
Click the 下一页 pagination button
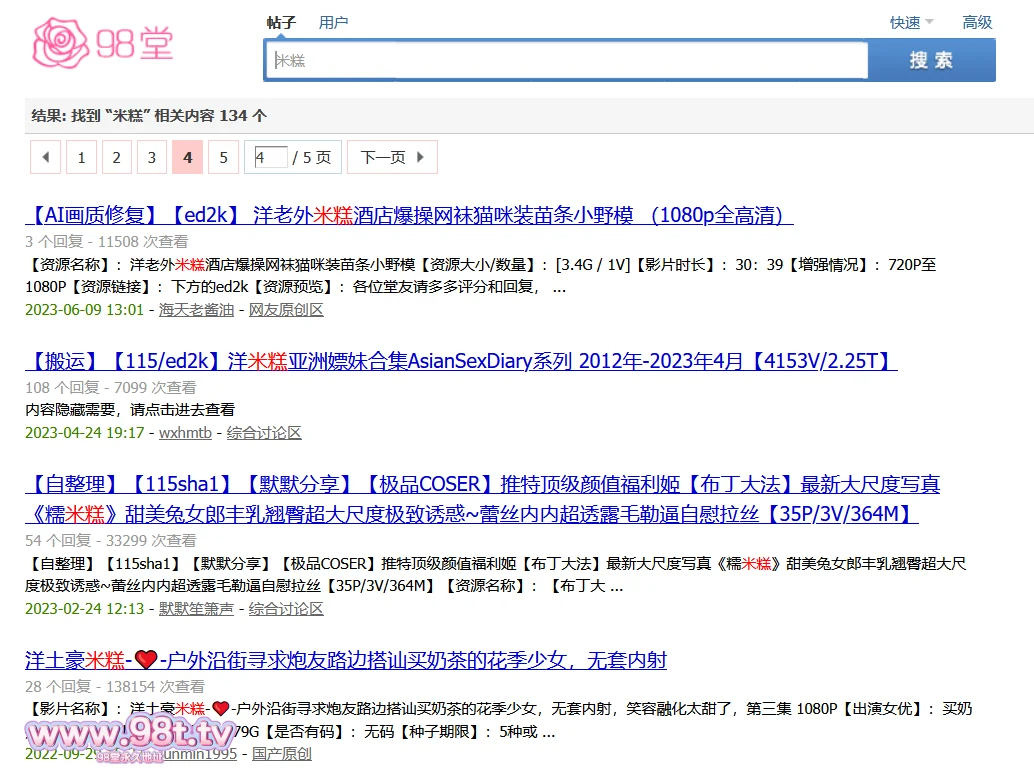coord(384,157)
